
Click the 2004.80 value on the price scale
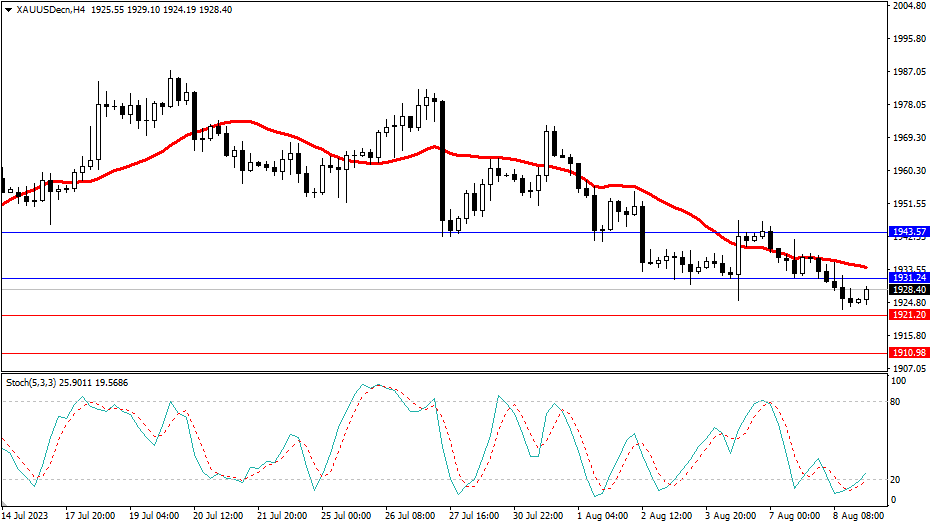(x=910, y=6)
